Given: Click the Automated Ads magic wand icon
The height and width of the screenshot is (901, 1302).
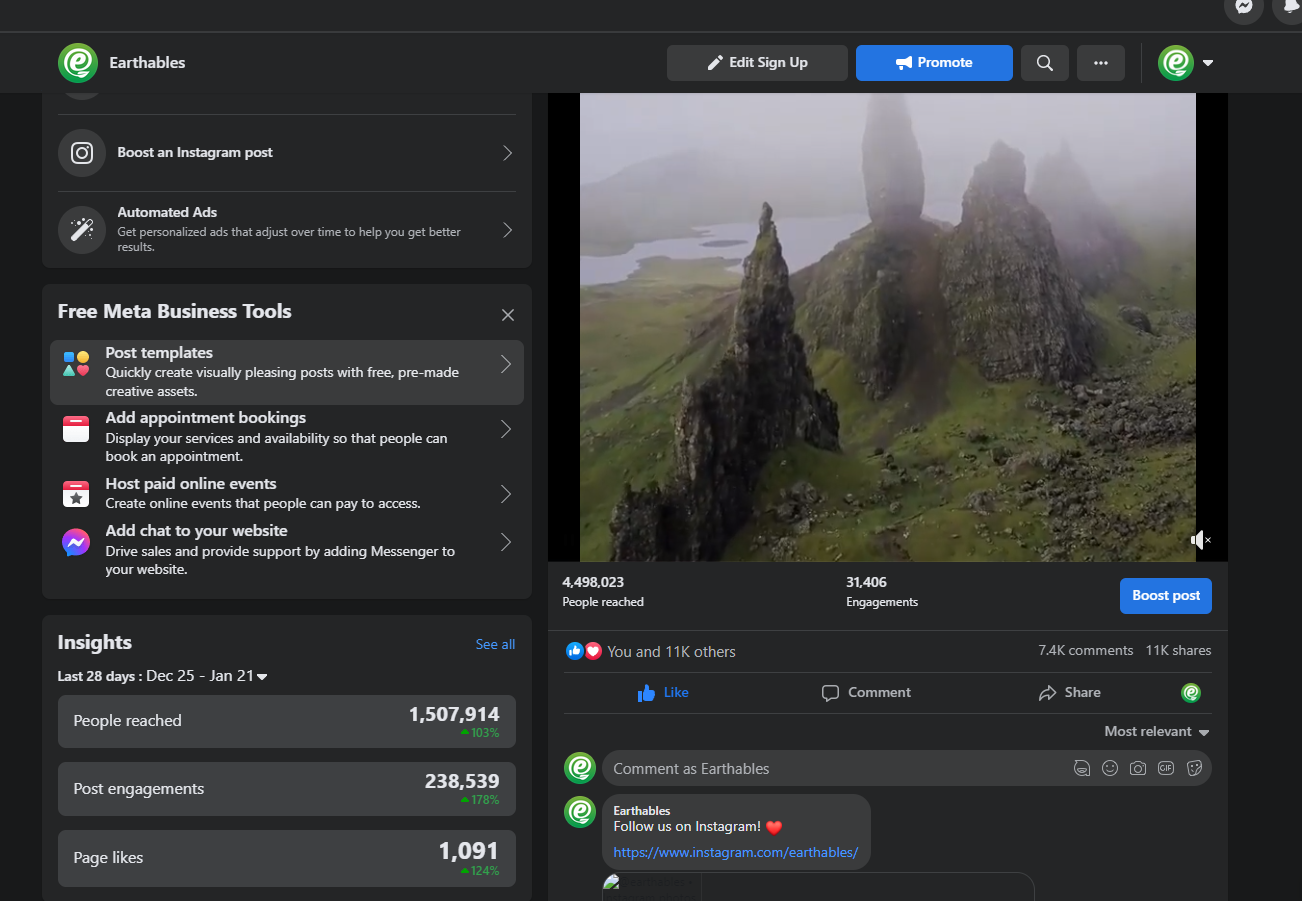Looking at the screenshot, I should pos(82,230).
